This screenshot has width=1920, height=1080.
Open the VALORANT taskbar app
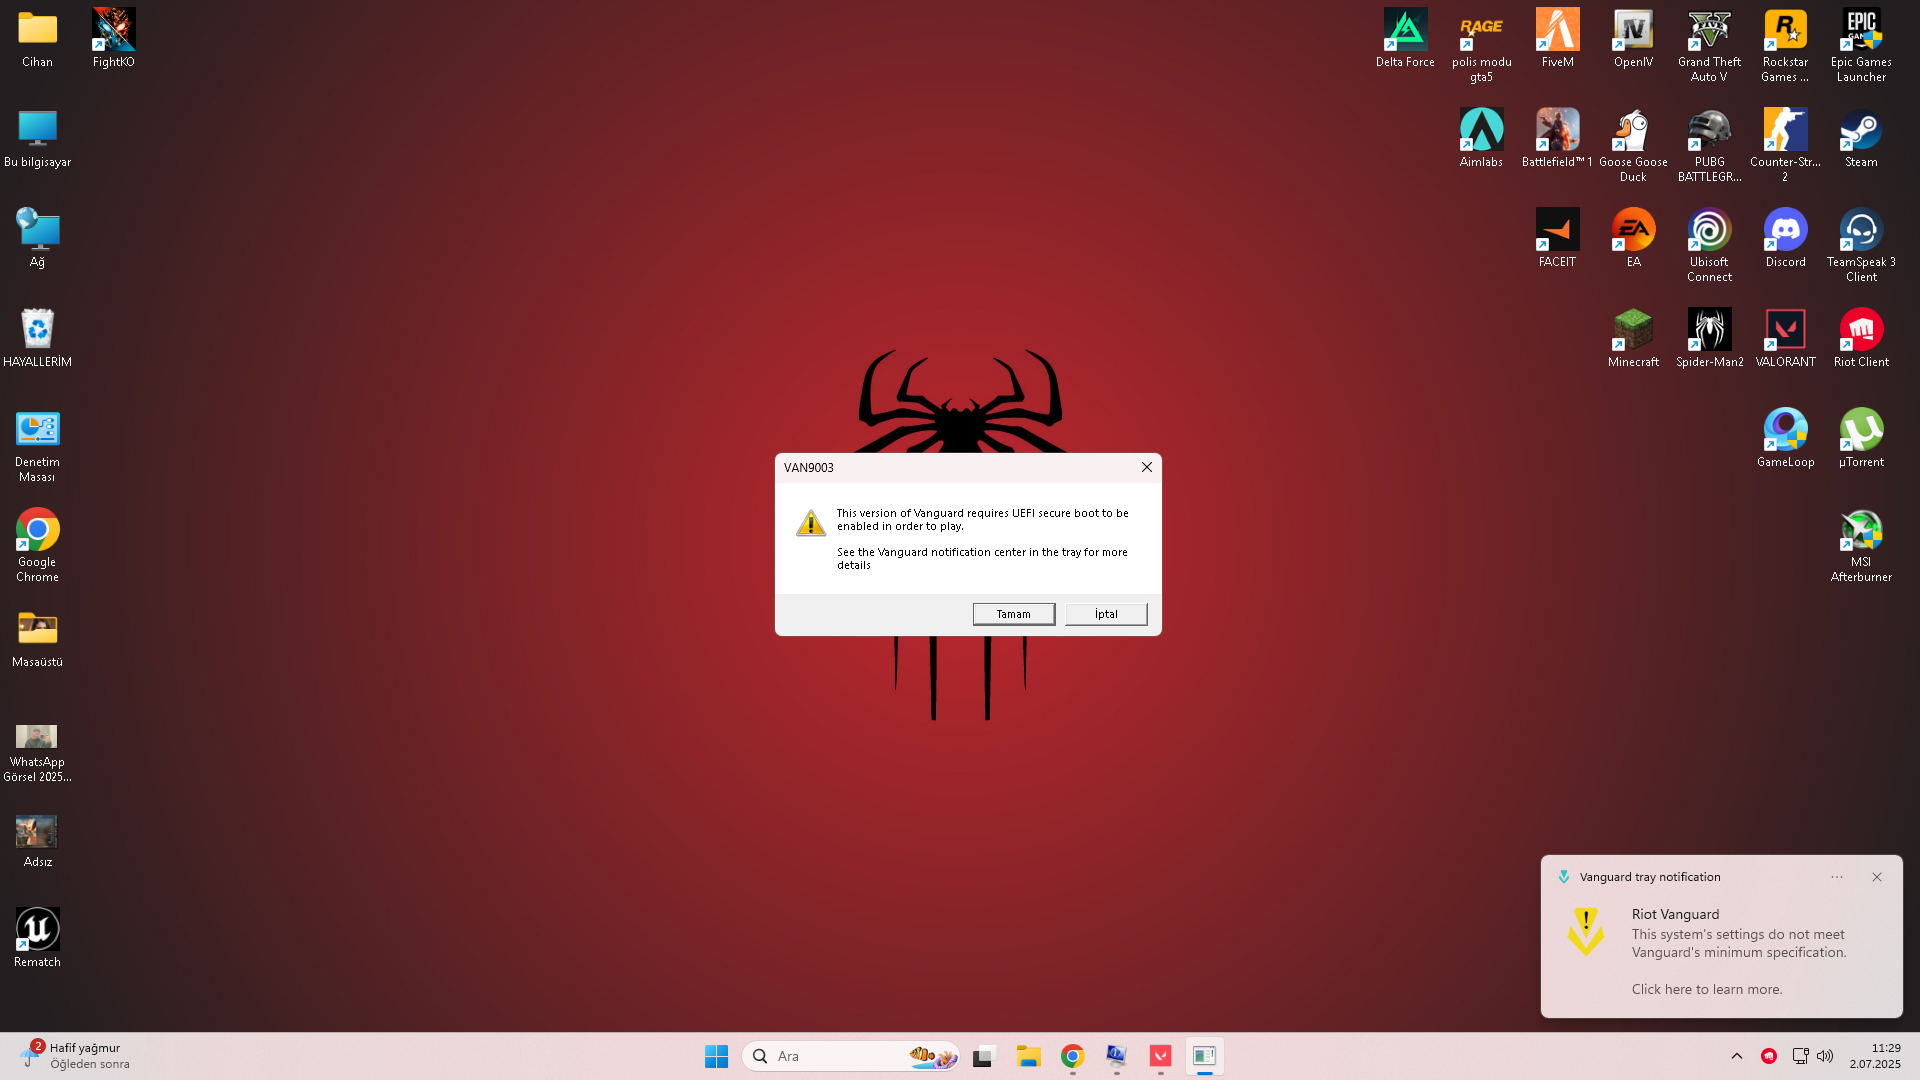pos(1160,1056)
